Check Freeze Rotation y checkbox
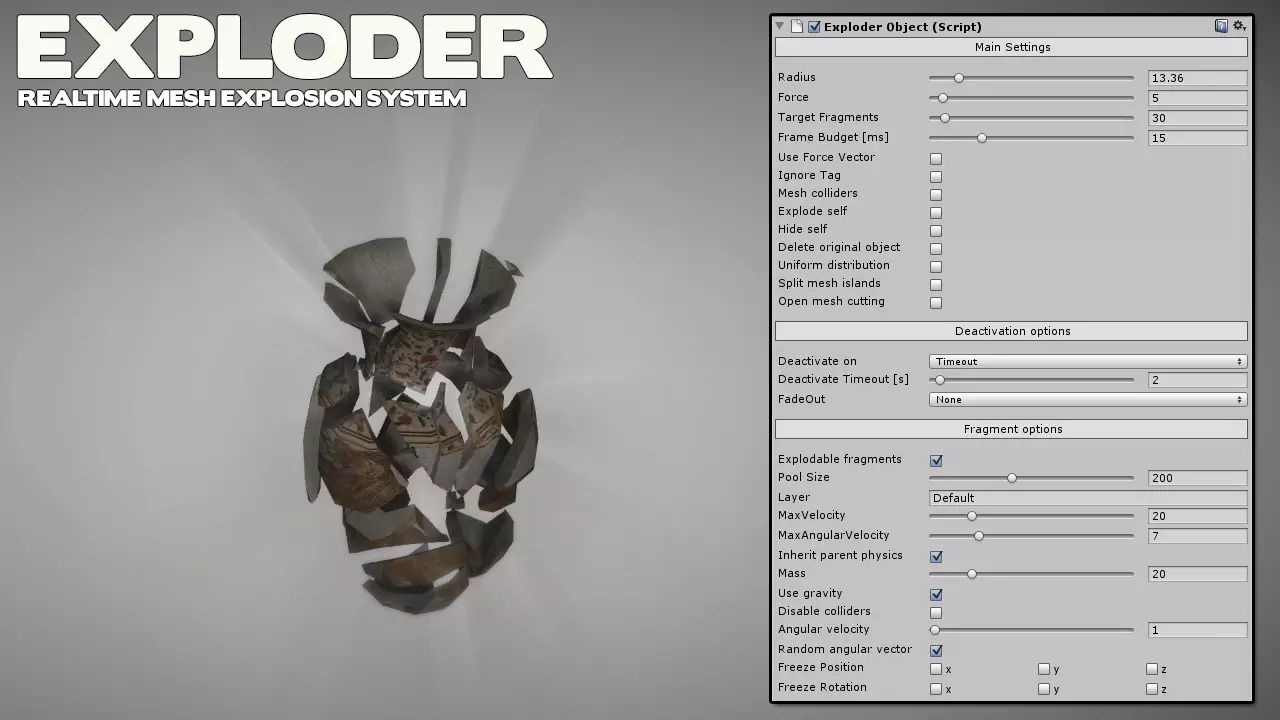Screen dimensions: 1280x720 pyautogui.click(x=1044, y=689)
